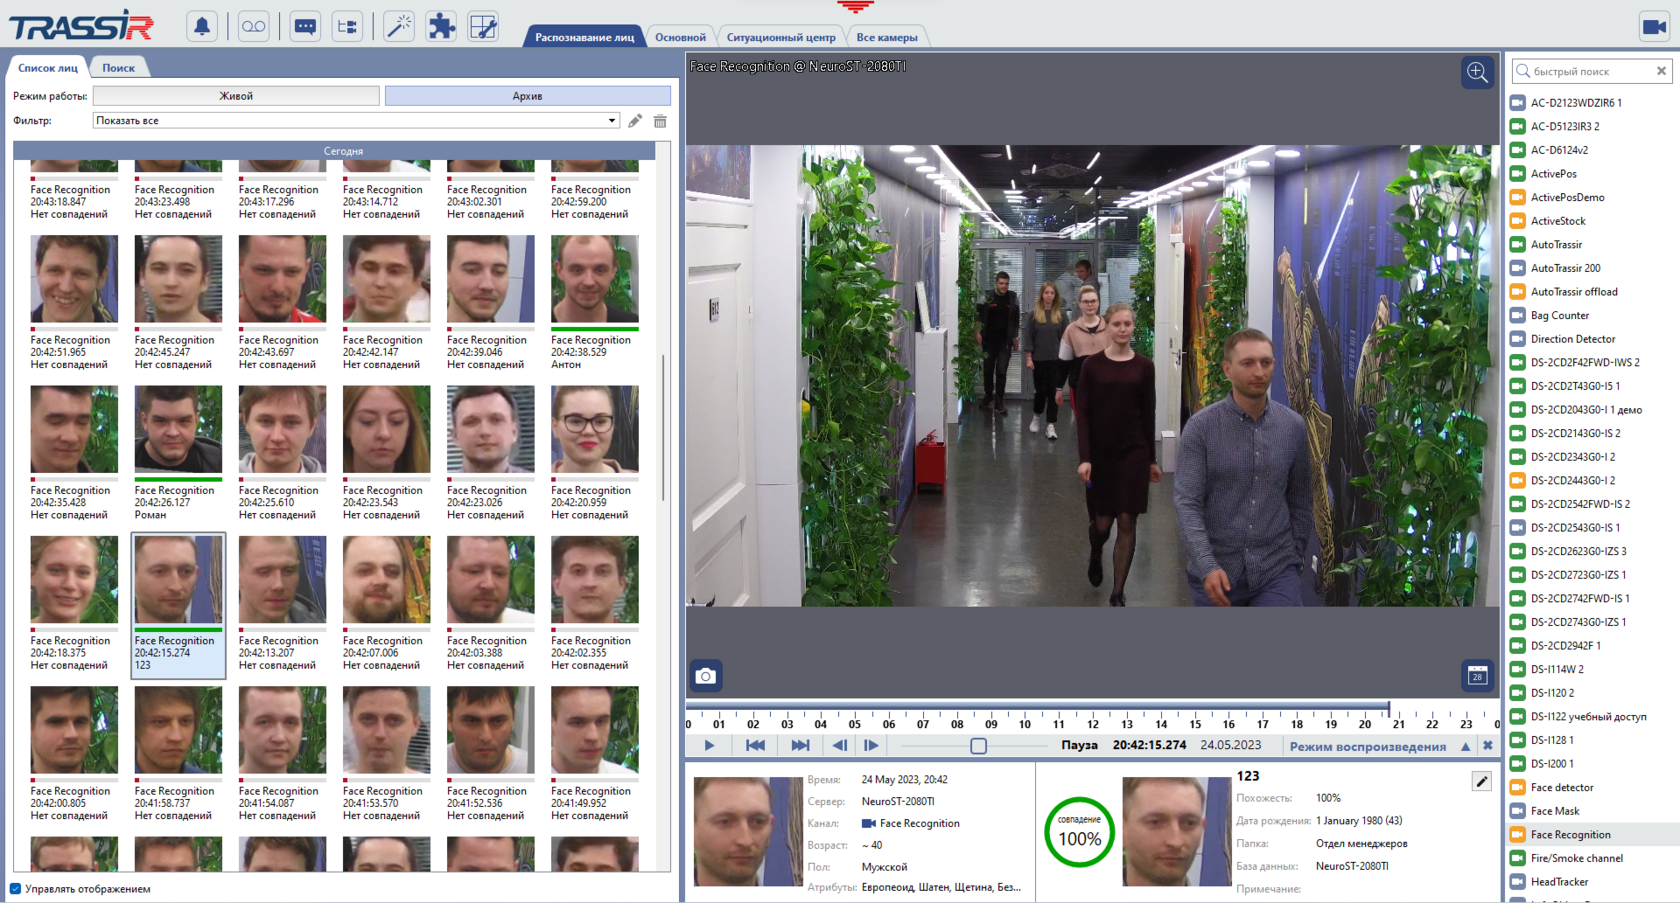
Task: Clear the quick search field with the X
Action: (1661, 71)
